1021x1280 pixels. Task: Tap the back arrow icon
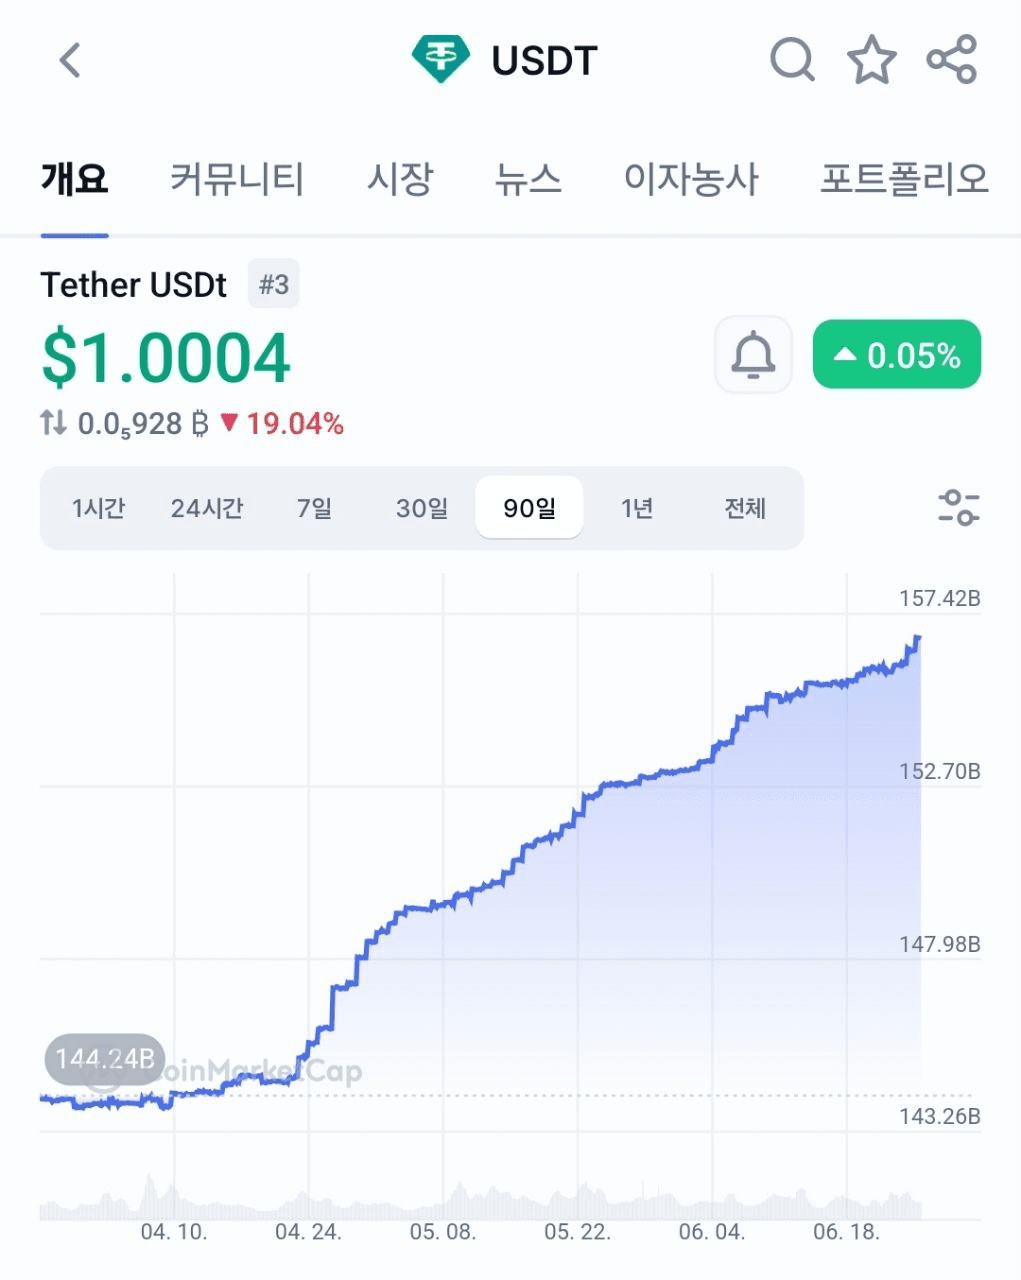[x=70, y=60]
